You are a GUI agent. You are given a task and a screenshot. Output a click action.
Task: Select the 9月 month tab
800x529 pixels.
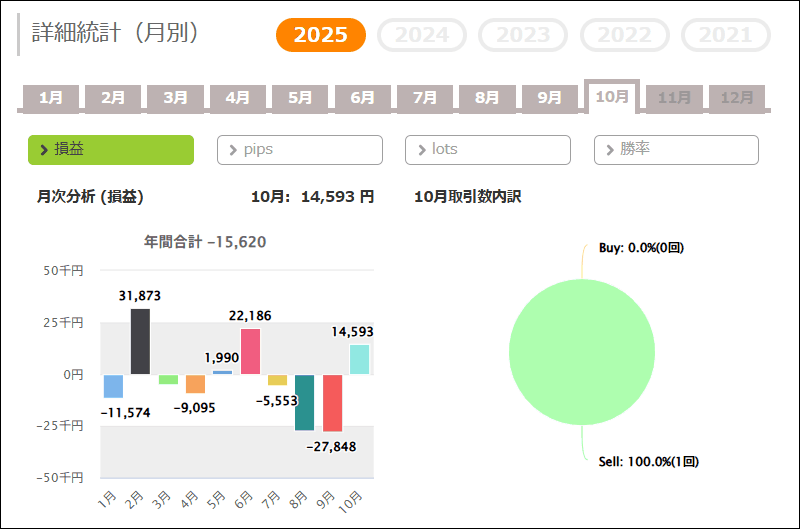click(550, 98)
